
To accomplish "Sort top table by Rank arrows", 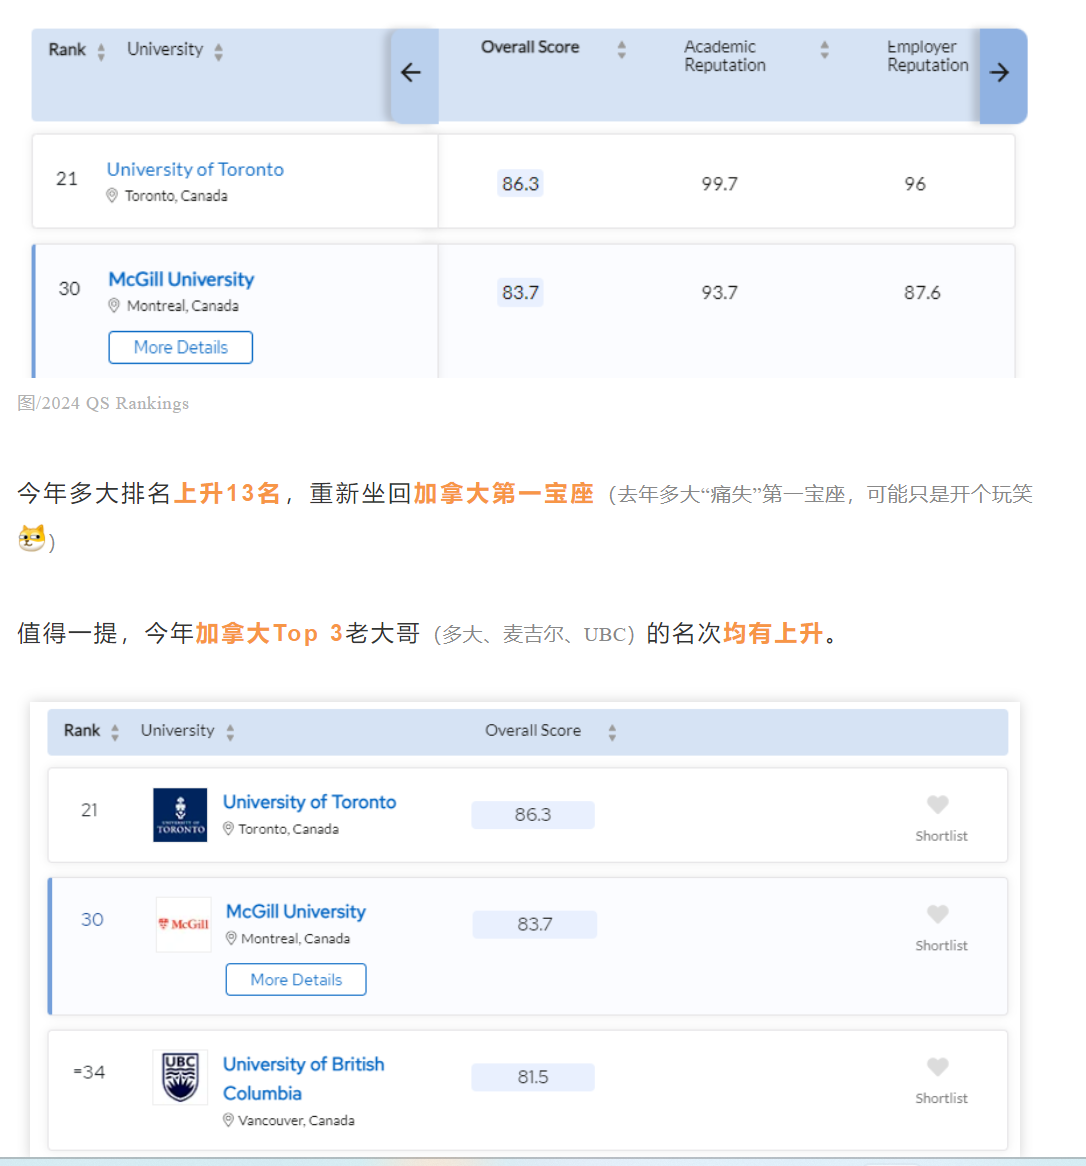I will (x=101, y=51).
